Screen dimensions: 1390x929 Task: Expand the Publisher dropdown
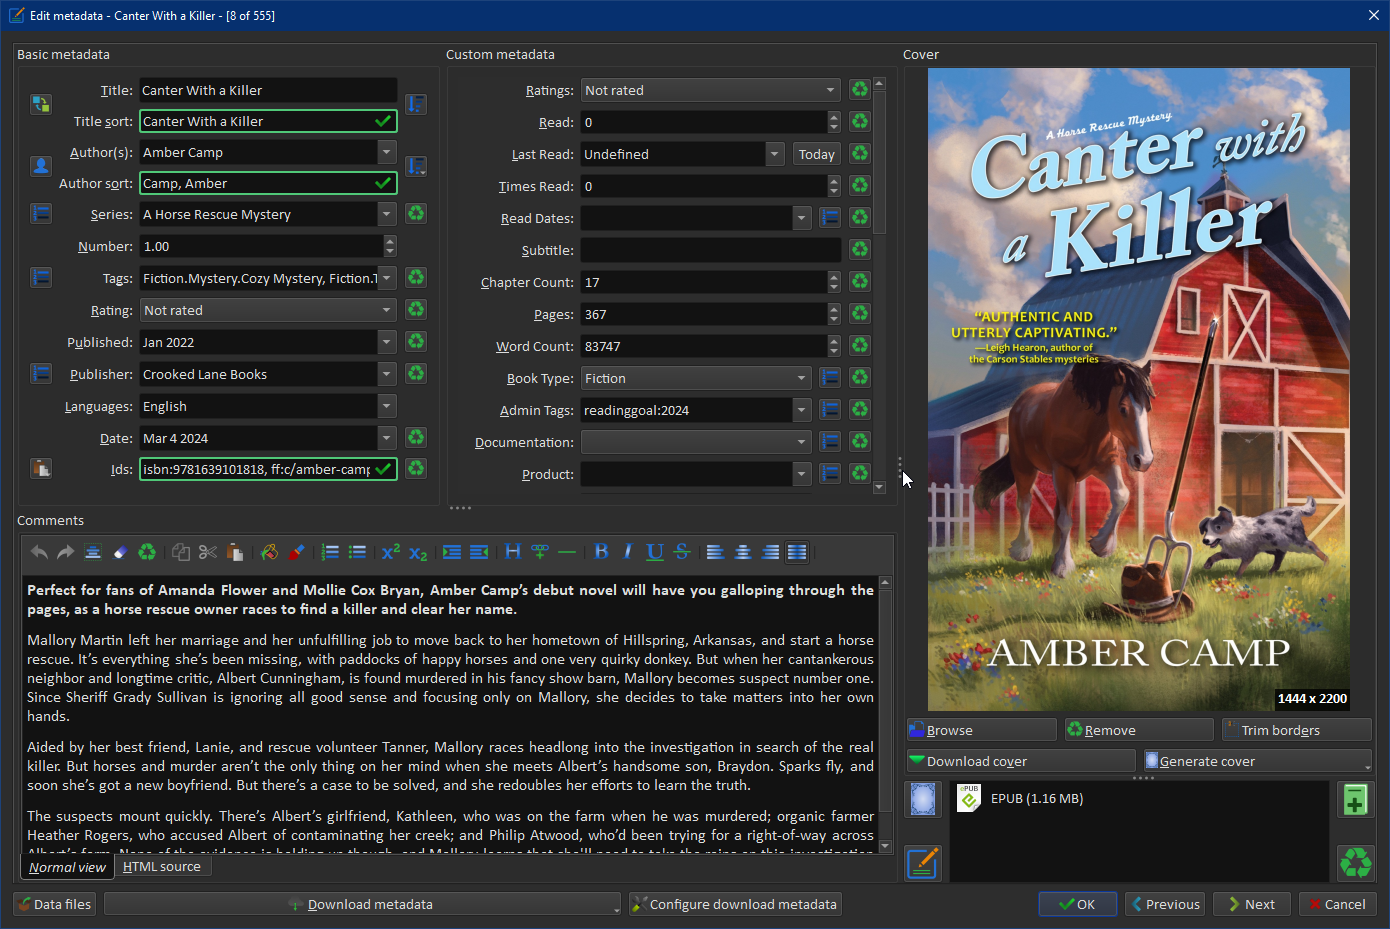387,374
